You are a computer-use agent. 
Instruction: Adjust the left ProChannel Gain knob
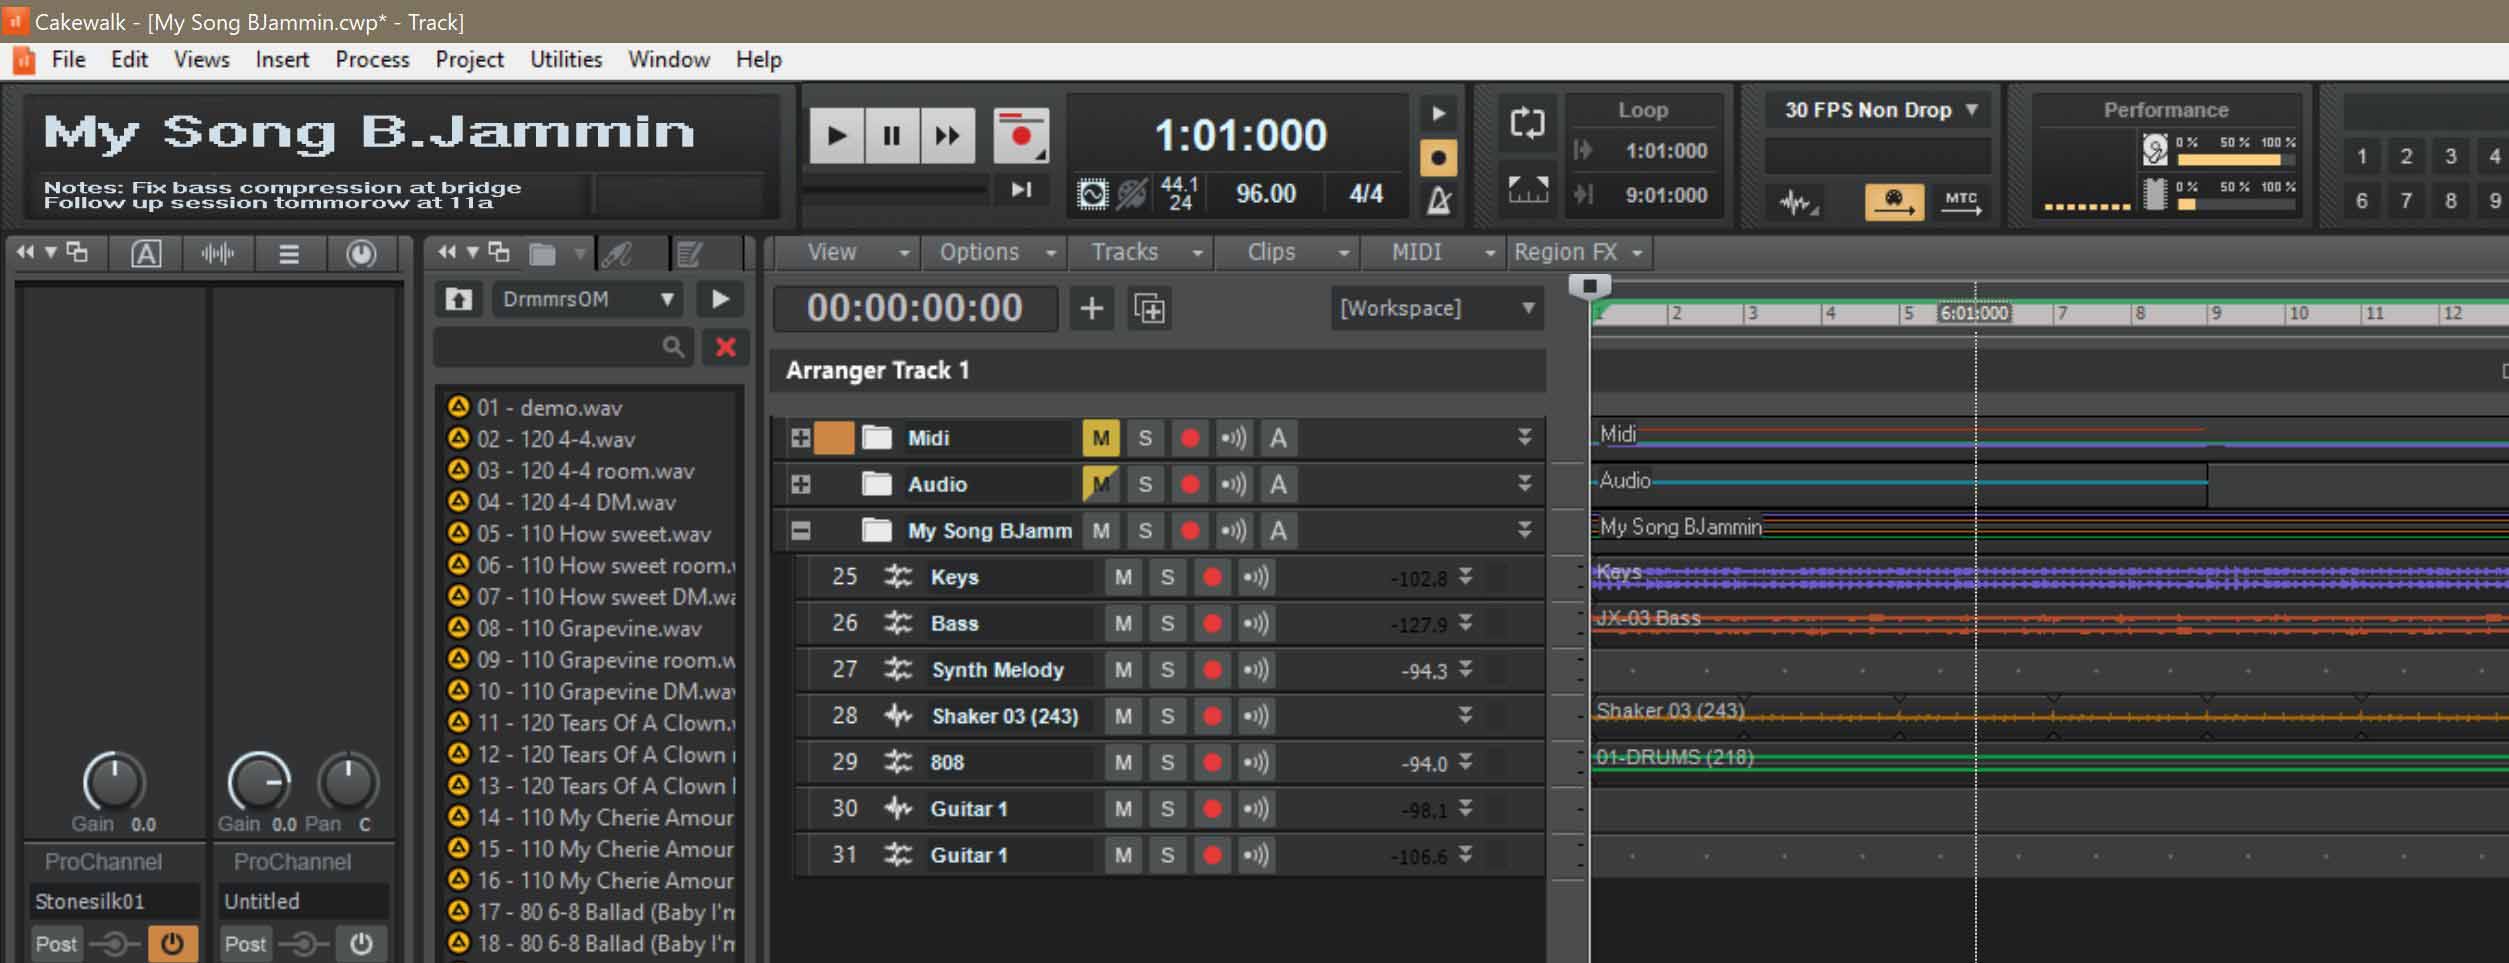[113, 781]
